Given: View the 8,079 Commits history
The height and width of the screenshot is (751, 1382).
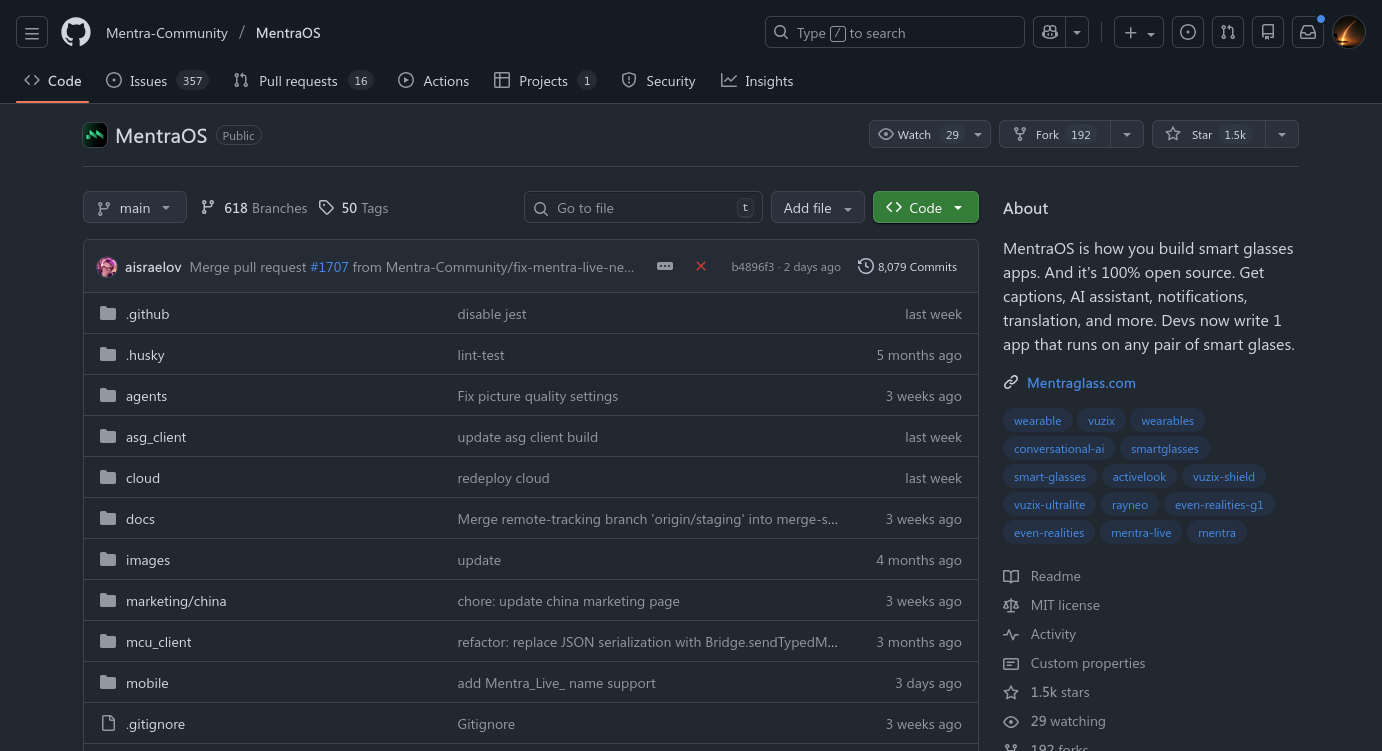Looking at the screenshot, I should 907,267.
